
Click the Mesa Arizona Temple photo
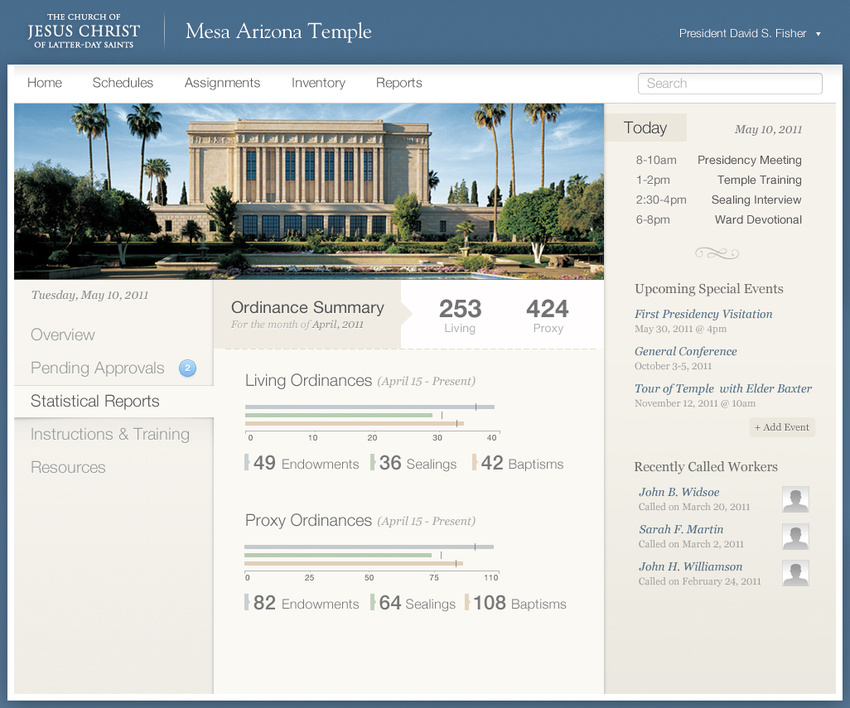309,191
